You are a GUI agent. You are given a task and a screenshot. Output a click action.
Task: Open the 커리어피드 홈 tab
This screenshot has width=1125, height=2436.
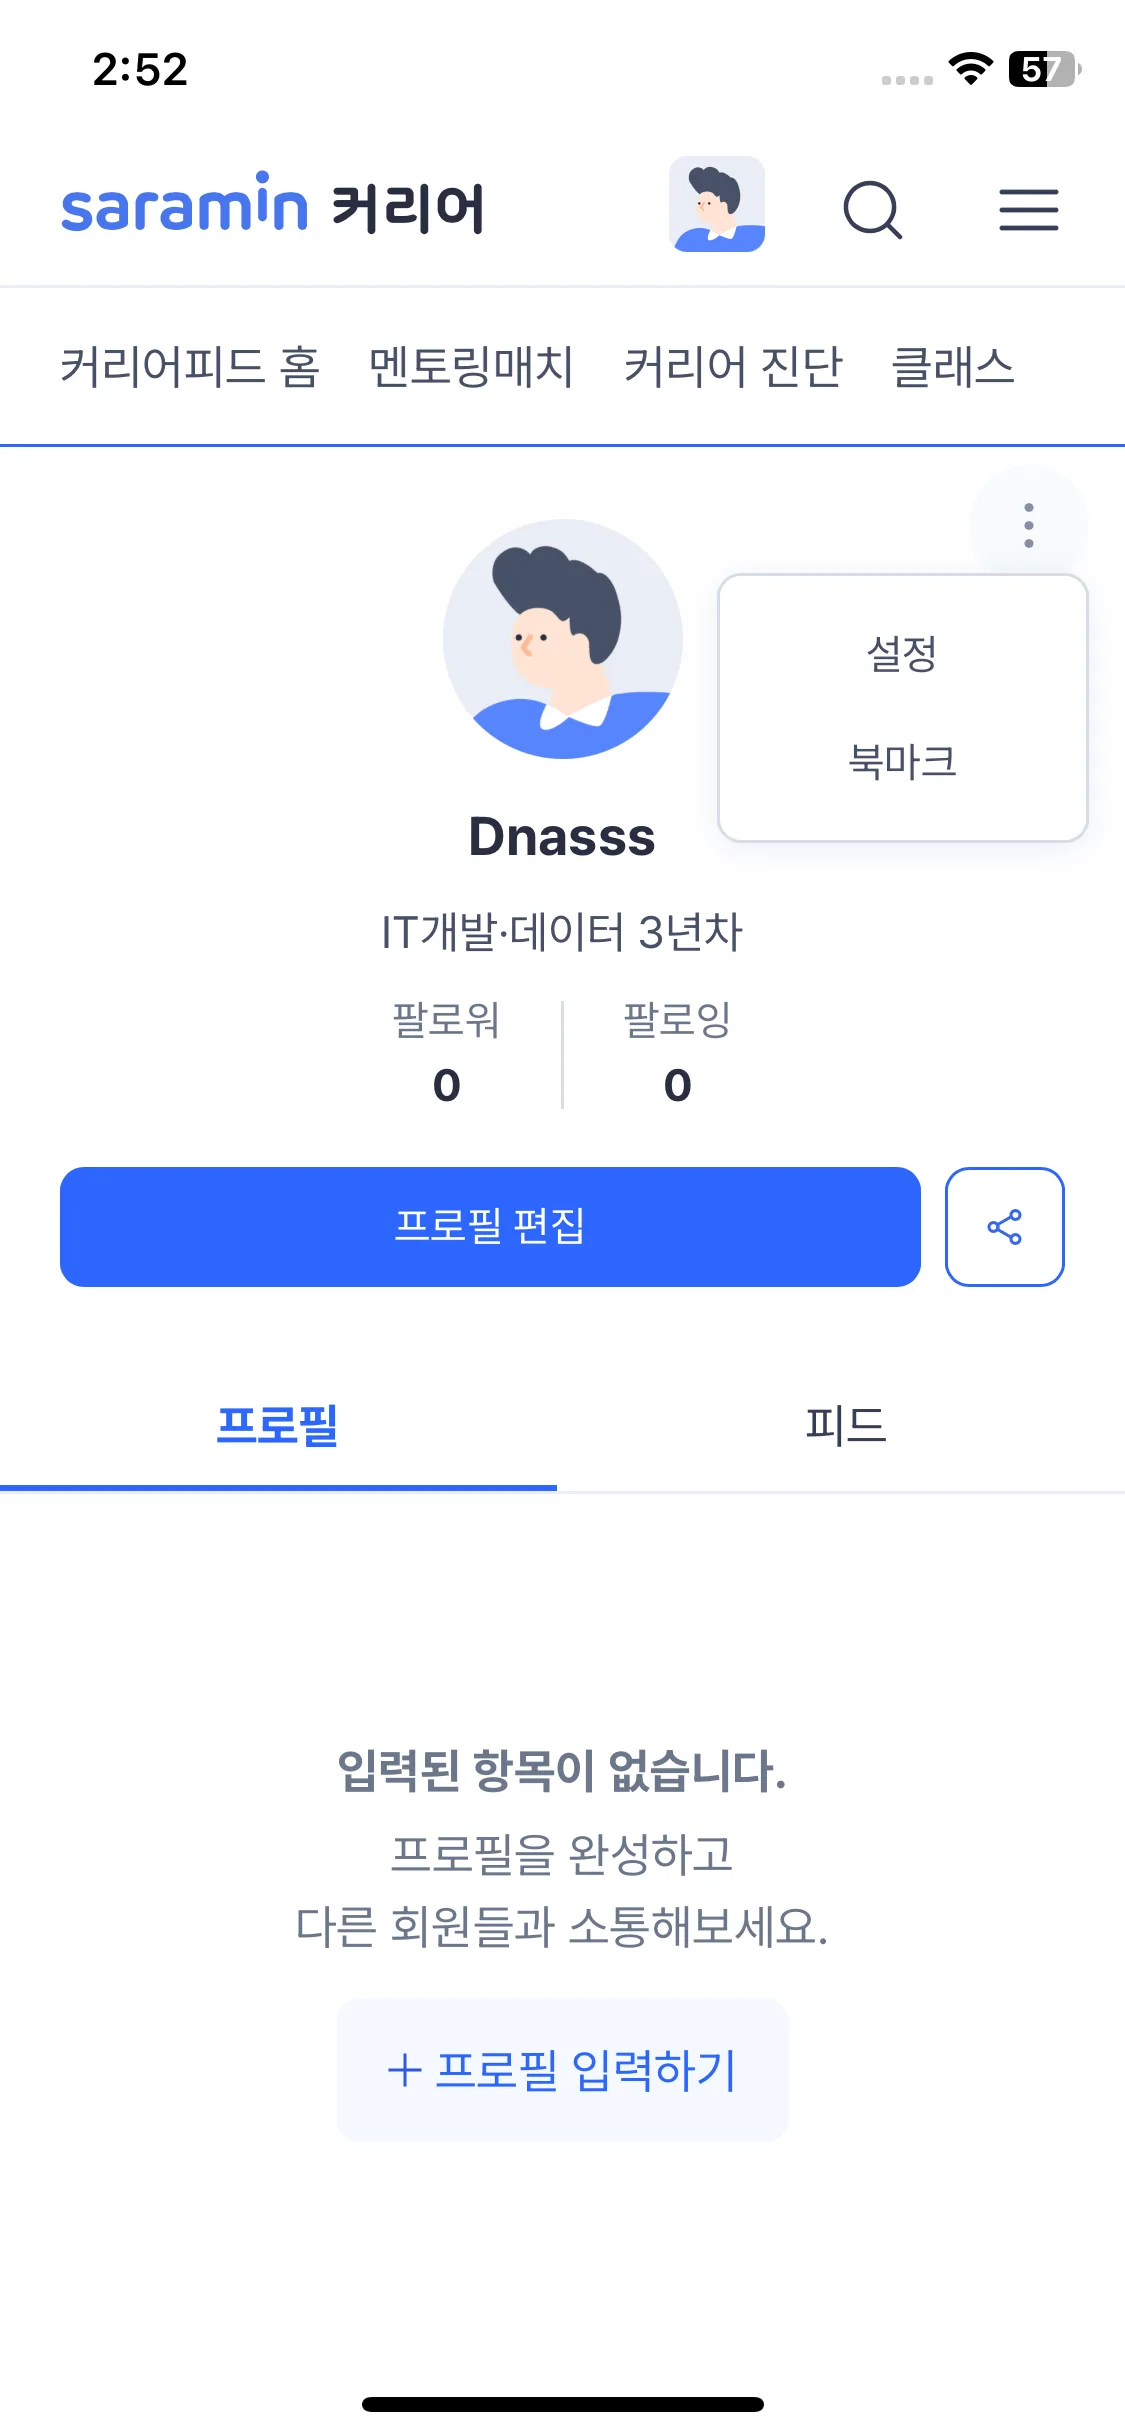[x=190, y=367]
